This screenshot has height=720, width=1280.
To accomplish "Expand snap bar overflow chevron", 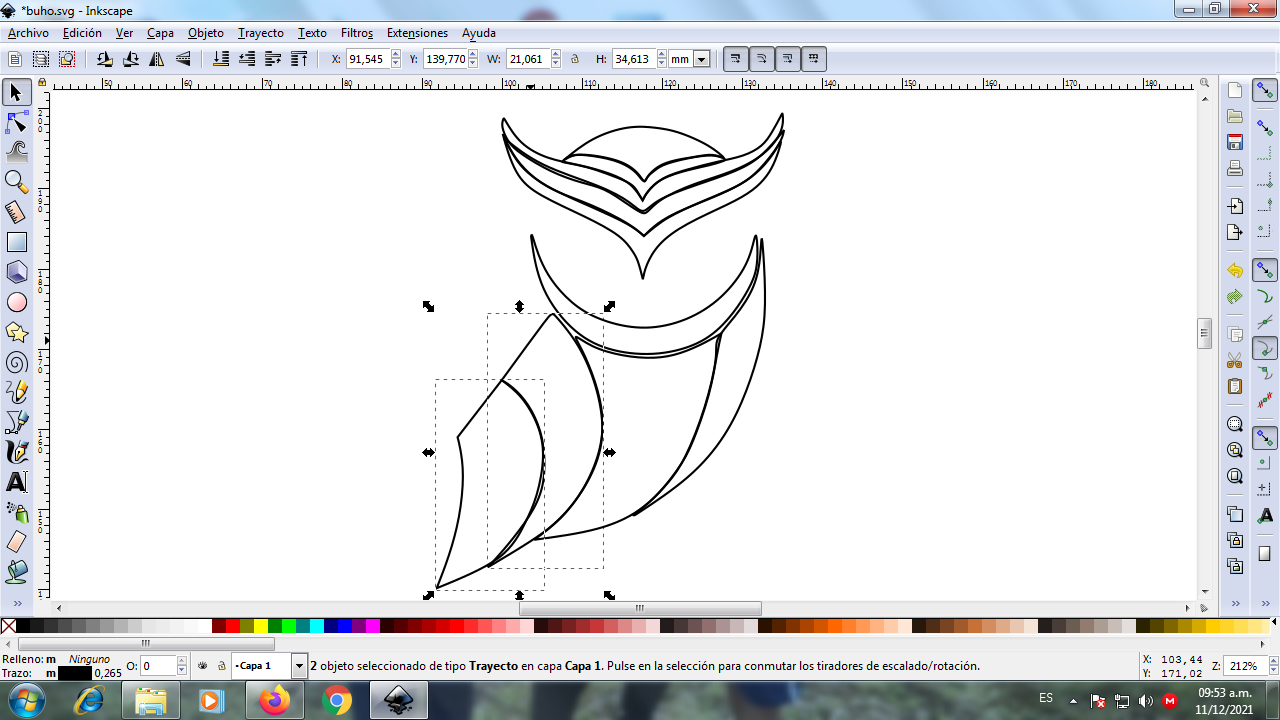I will click(x=1265, y=603).
